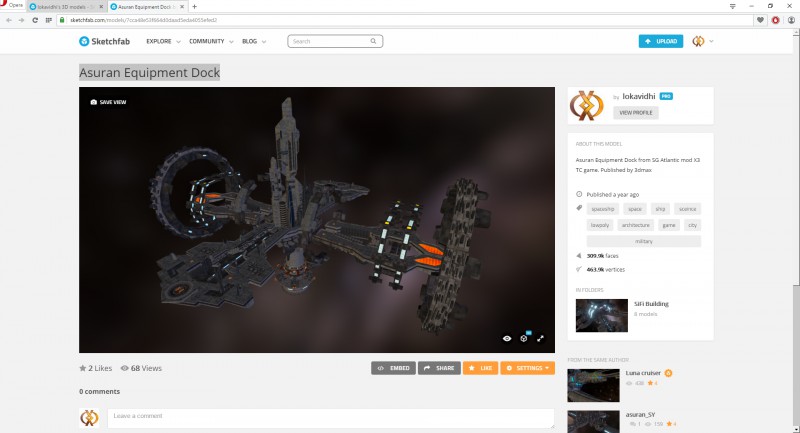Click the space tag
This screenshot has height=433, width=800.
click(635, 209)
